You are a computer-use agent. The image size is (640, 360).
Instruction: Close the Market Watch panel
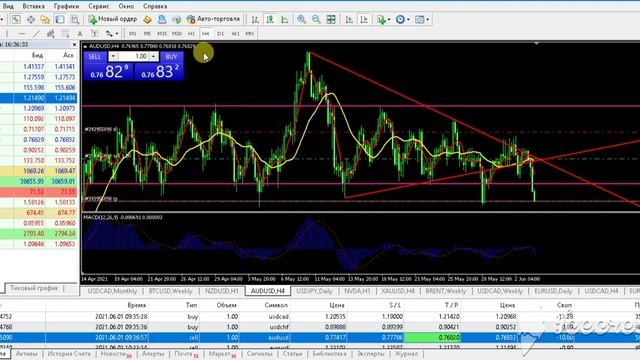74,44
